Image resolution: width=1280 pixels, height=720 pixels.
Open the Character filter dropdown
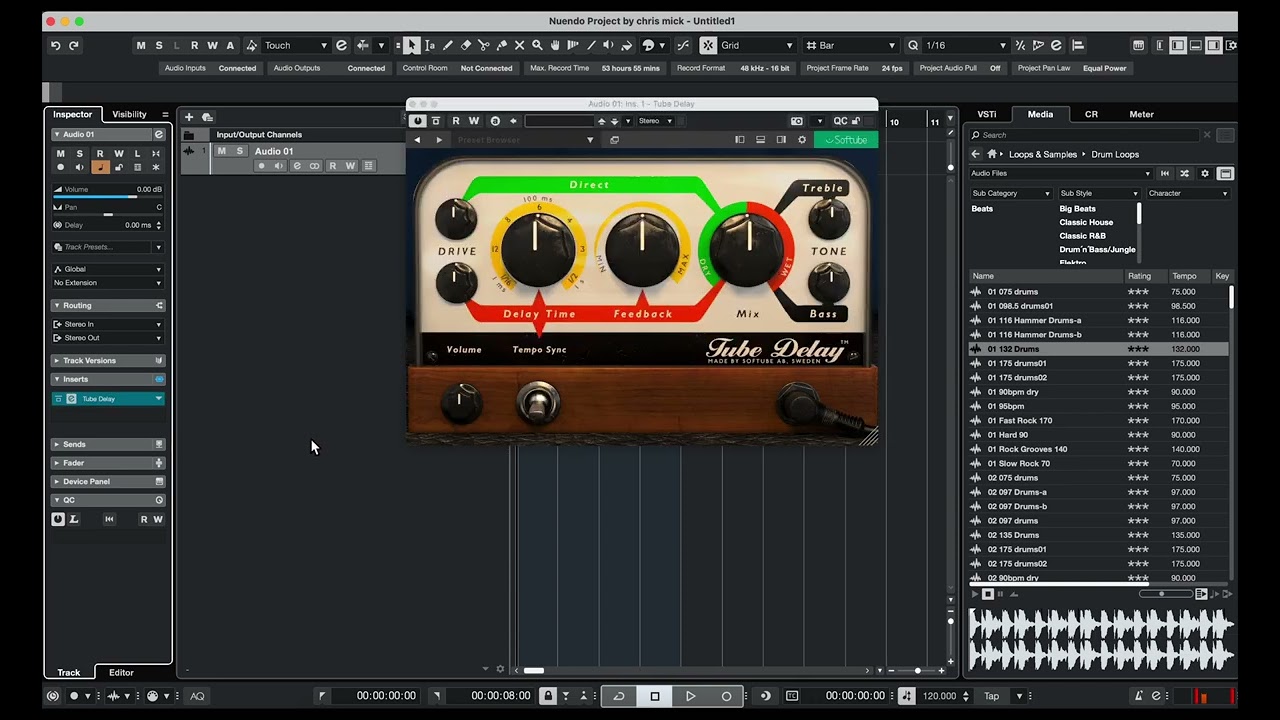pyautogui.click(x=1188, y=193)
